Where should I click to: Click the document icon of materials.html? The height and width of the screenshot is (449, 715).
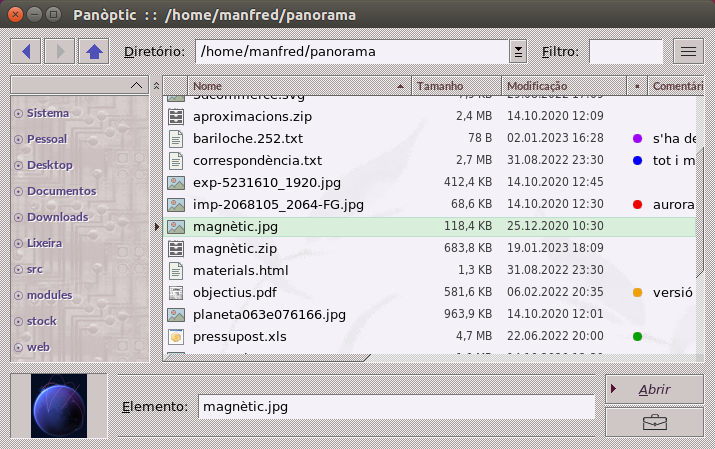pyautogui.click(x=176, y=271)
